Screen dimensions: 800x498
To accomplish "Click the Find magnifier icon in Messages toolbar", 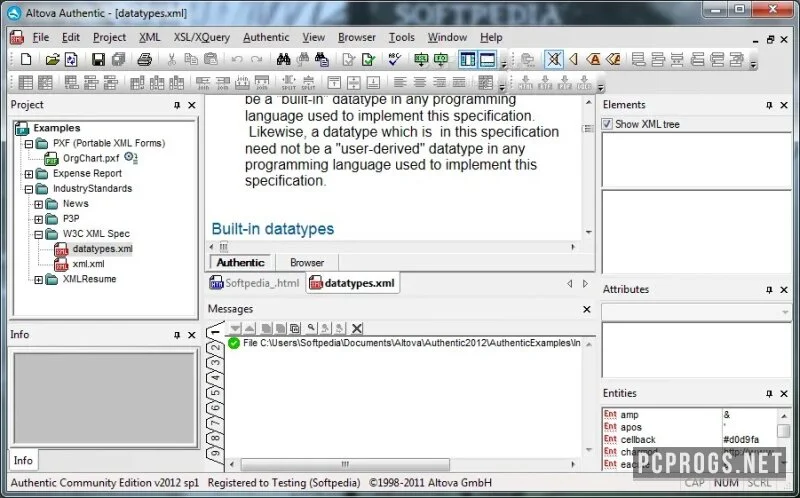I will [x=311, y=328].
